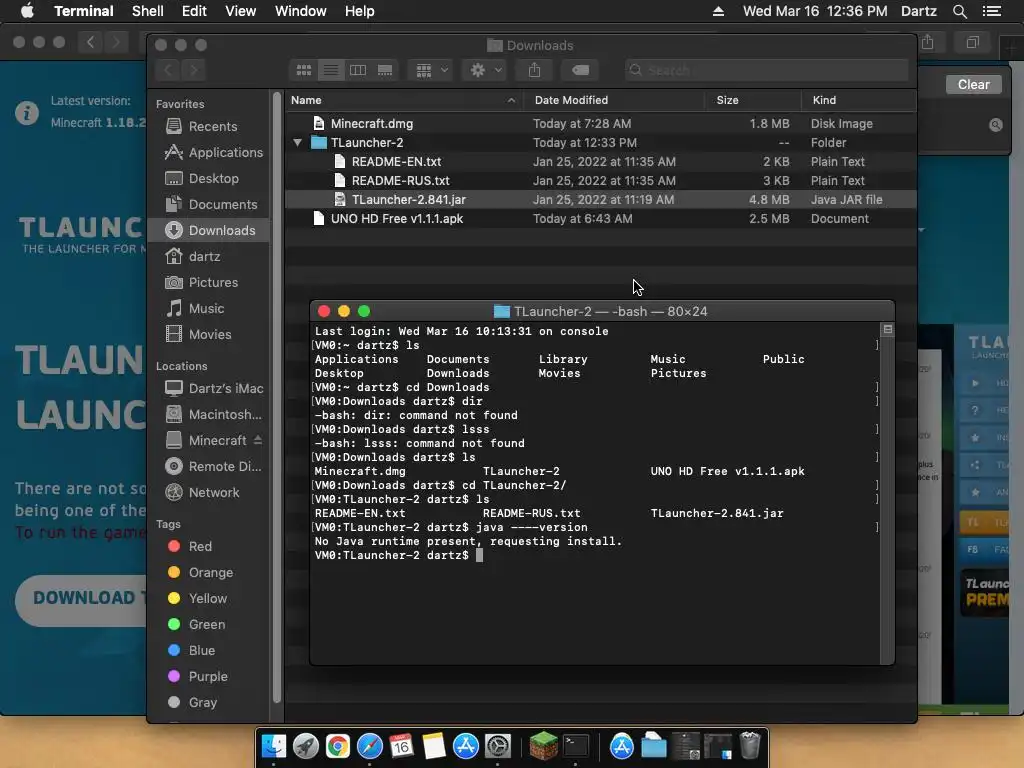Viewport: 1024px width, 768px height.
Task: Select the Yellow tag in sidebar
Action: click(197, 599)
